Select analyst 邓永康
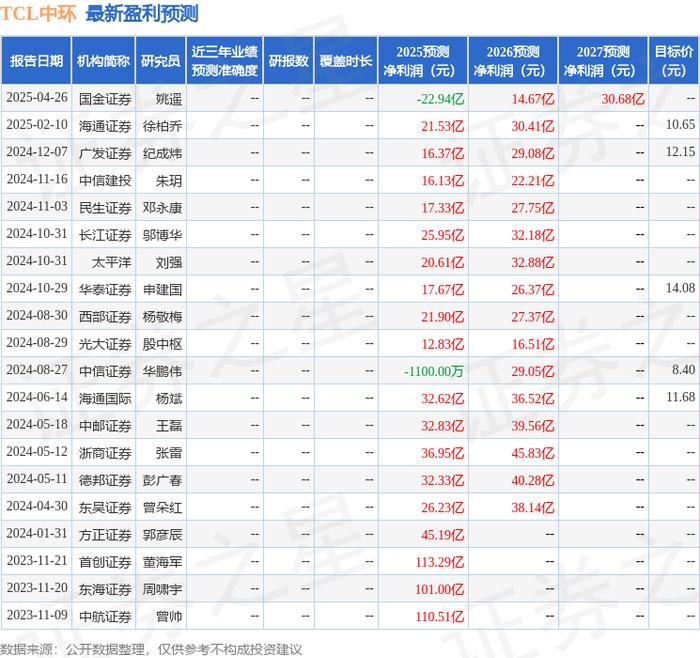 tap(162, 208)
